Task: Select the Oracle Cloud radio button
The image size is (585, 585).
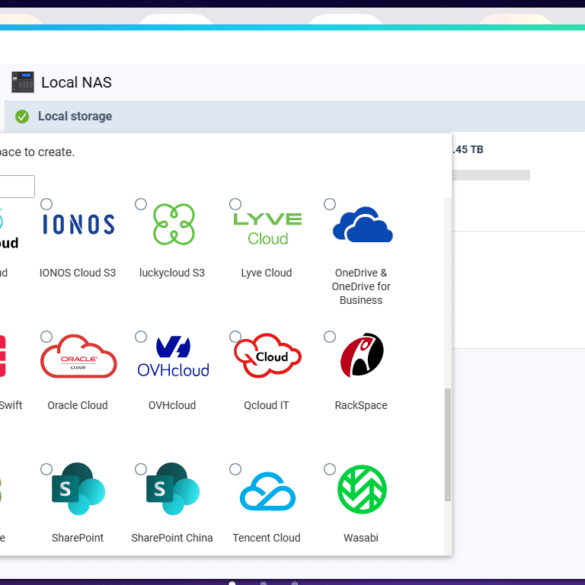Action: pos(46,337)
